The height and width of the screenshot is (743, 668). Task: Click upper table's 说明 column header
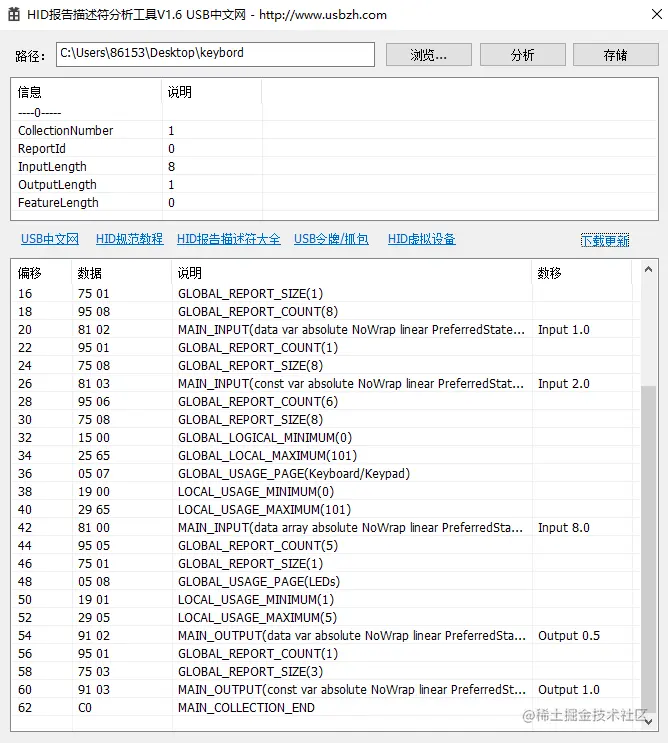tap(212, 92)
